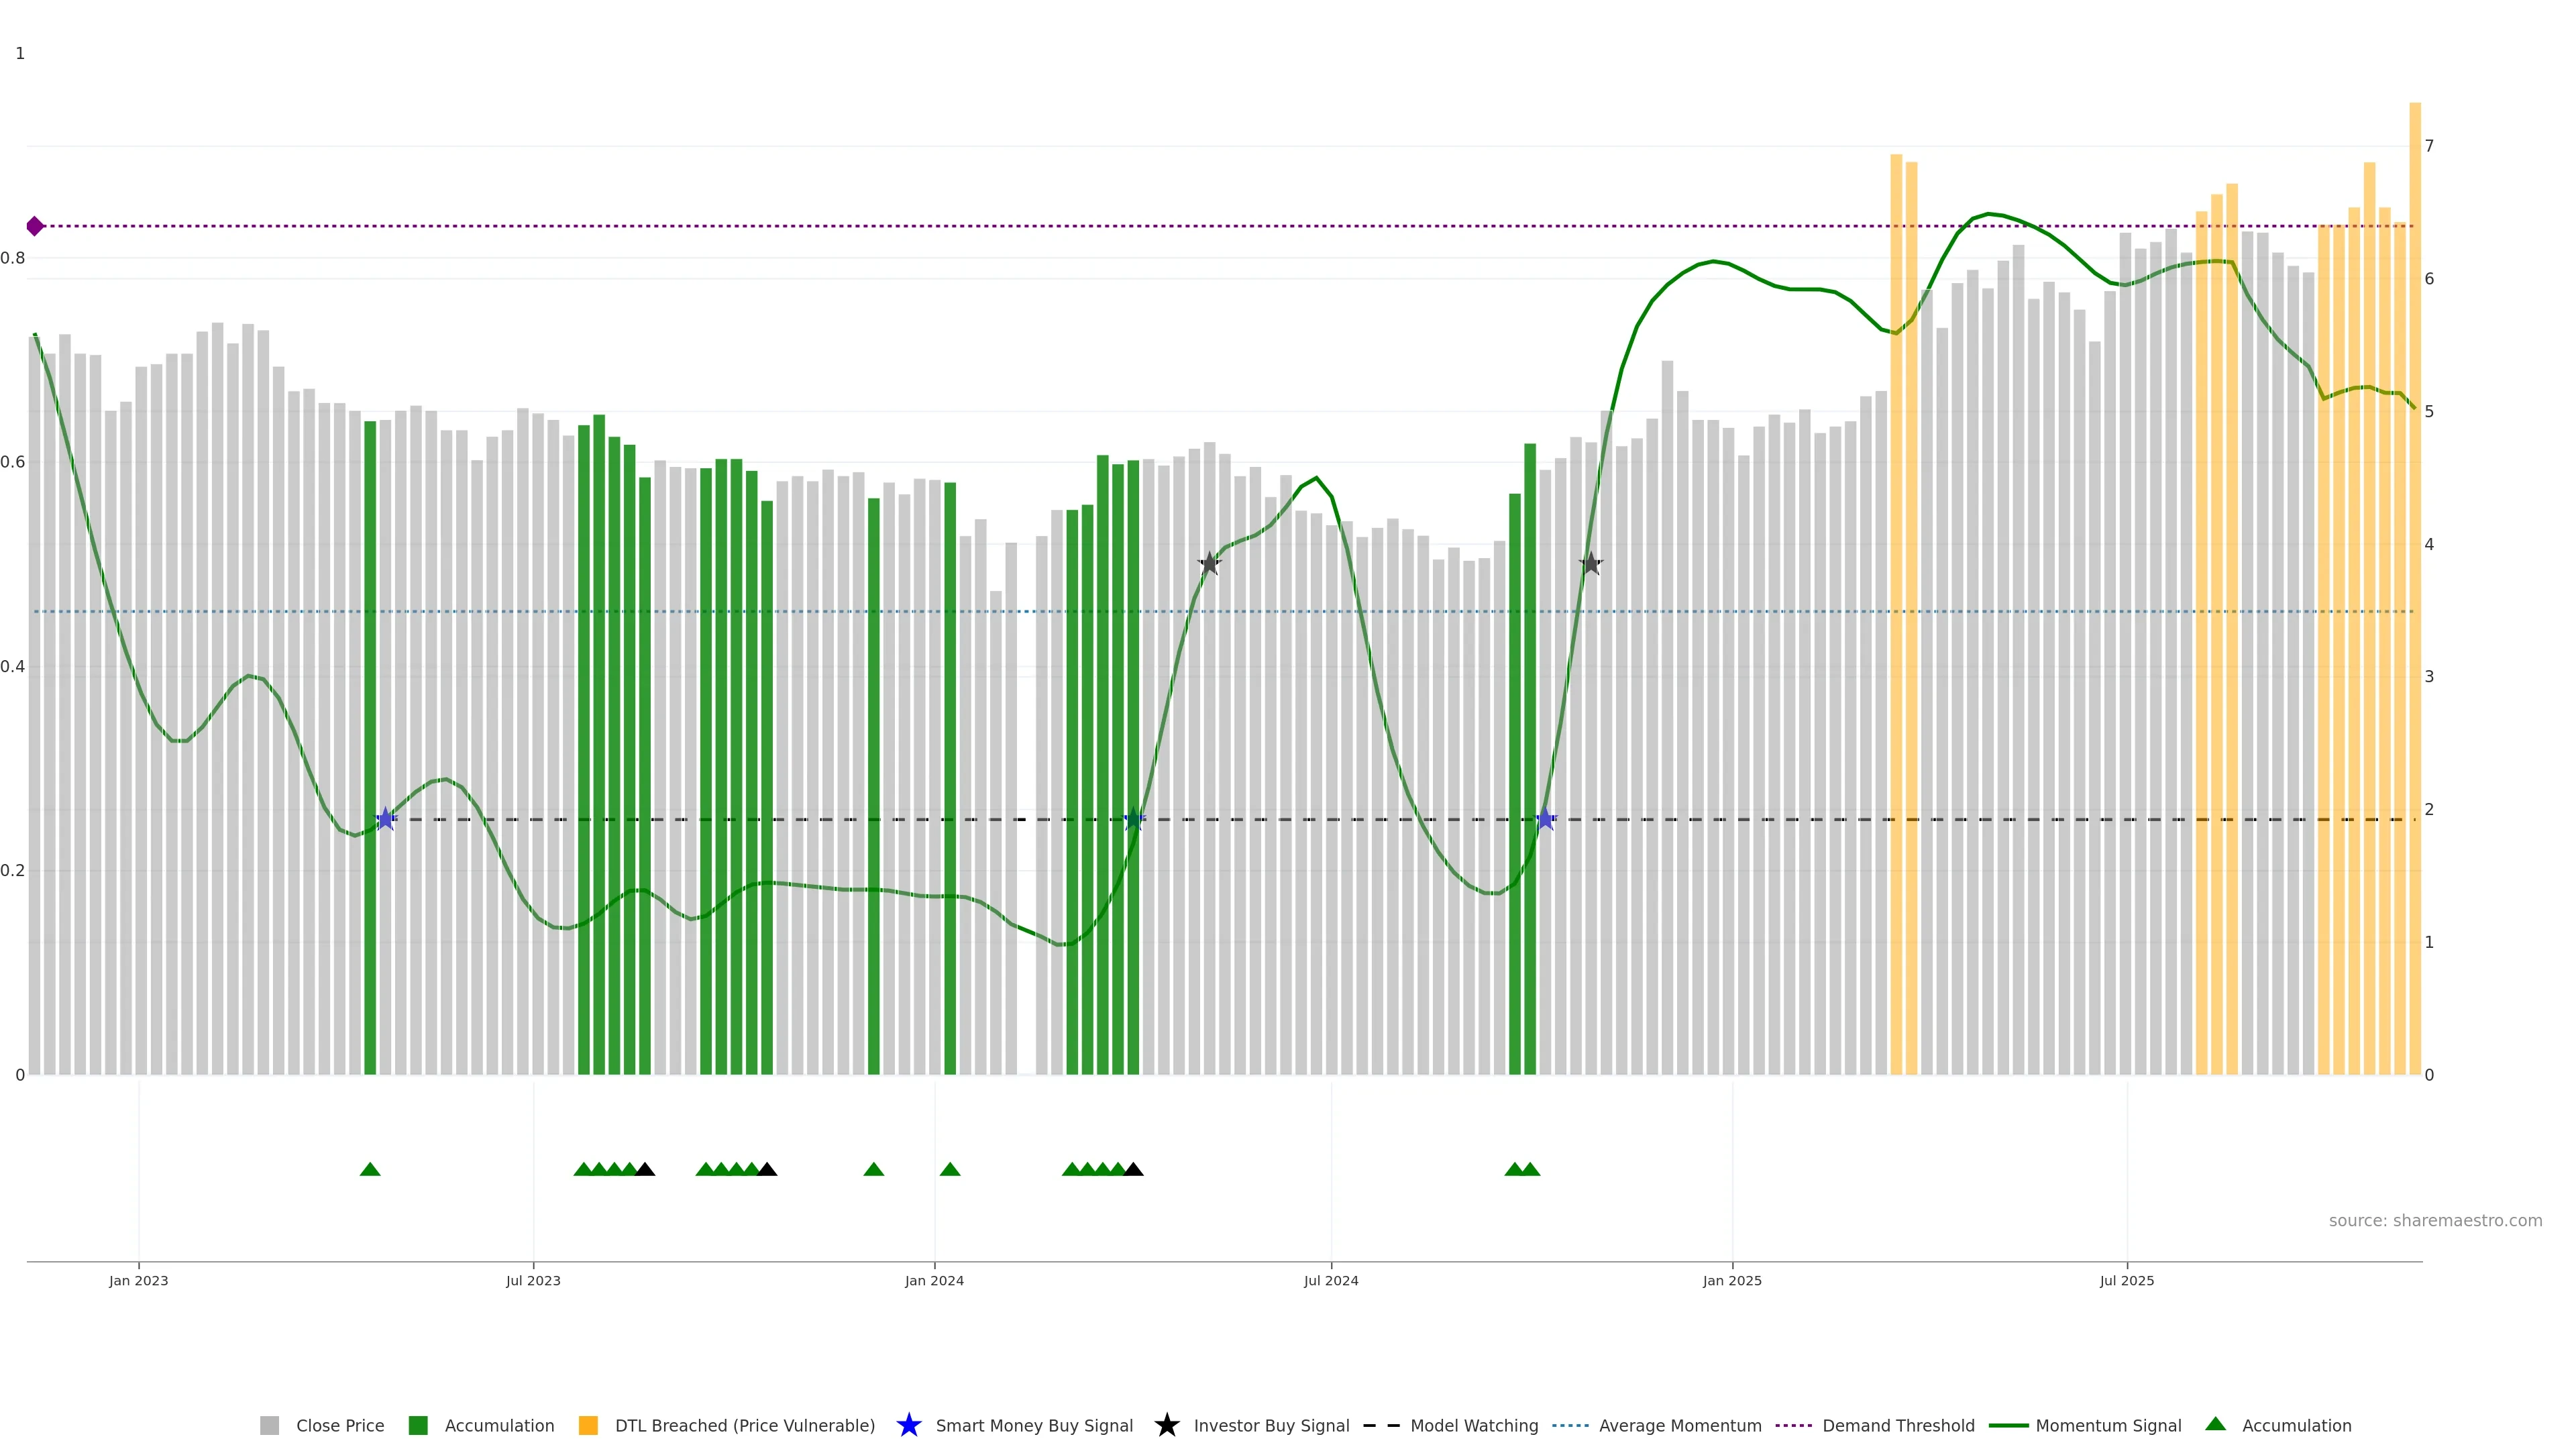Click the first green accumulation triangle below the chart
This screenshot has height=1449, width=2576.
(370, 1169)
